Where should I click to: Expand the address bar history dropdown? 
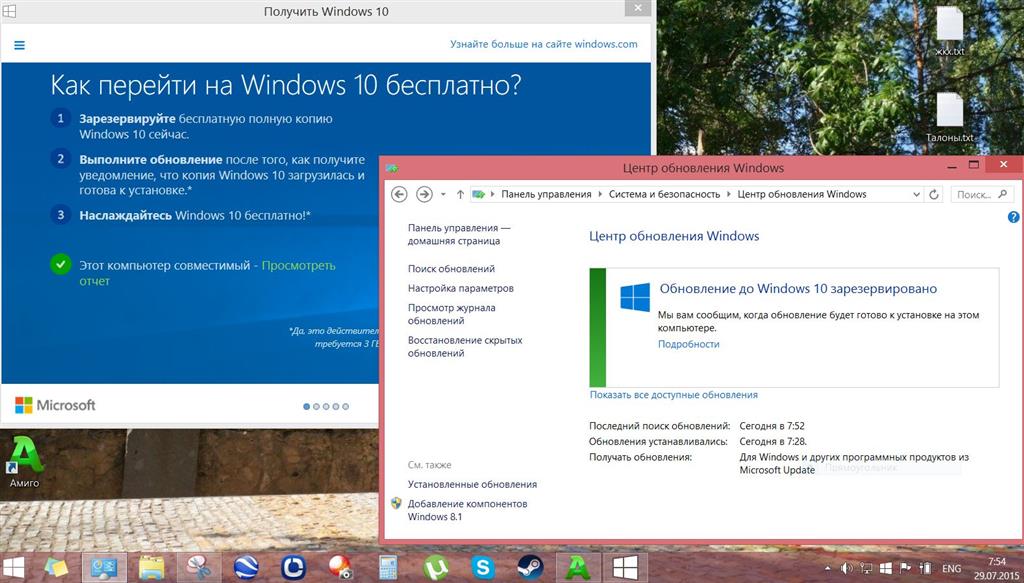(916, 195)
